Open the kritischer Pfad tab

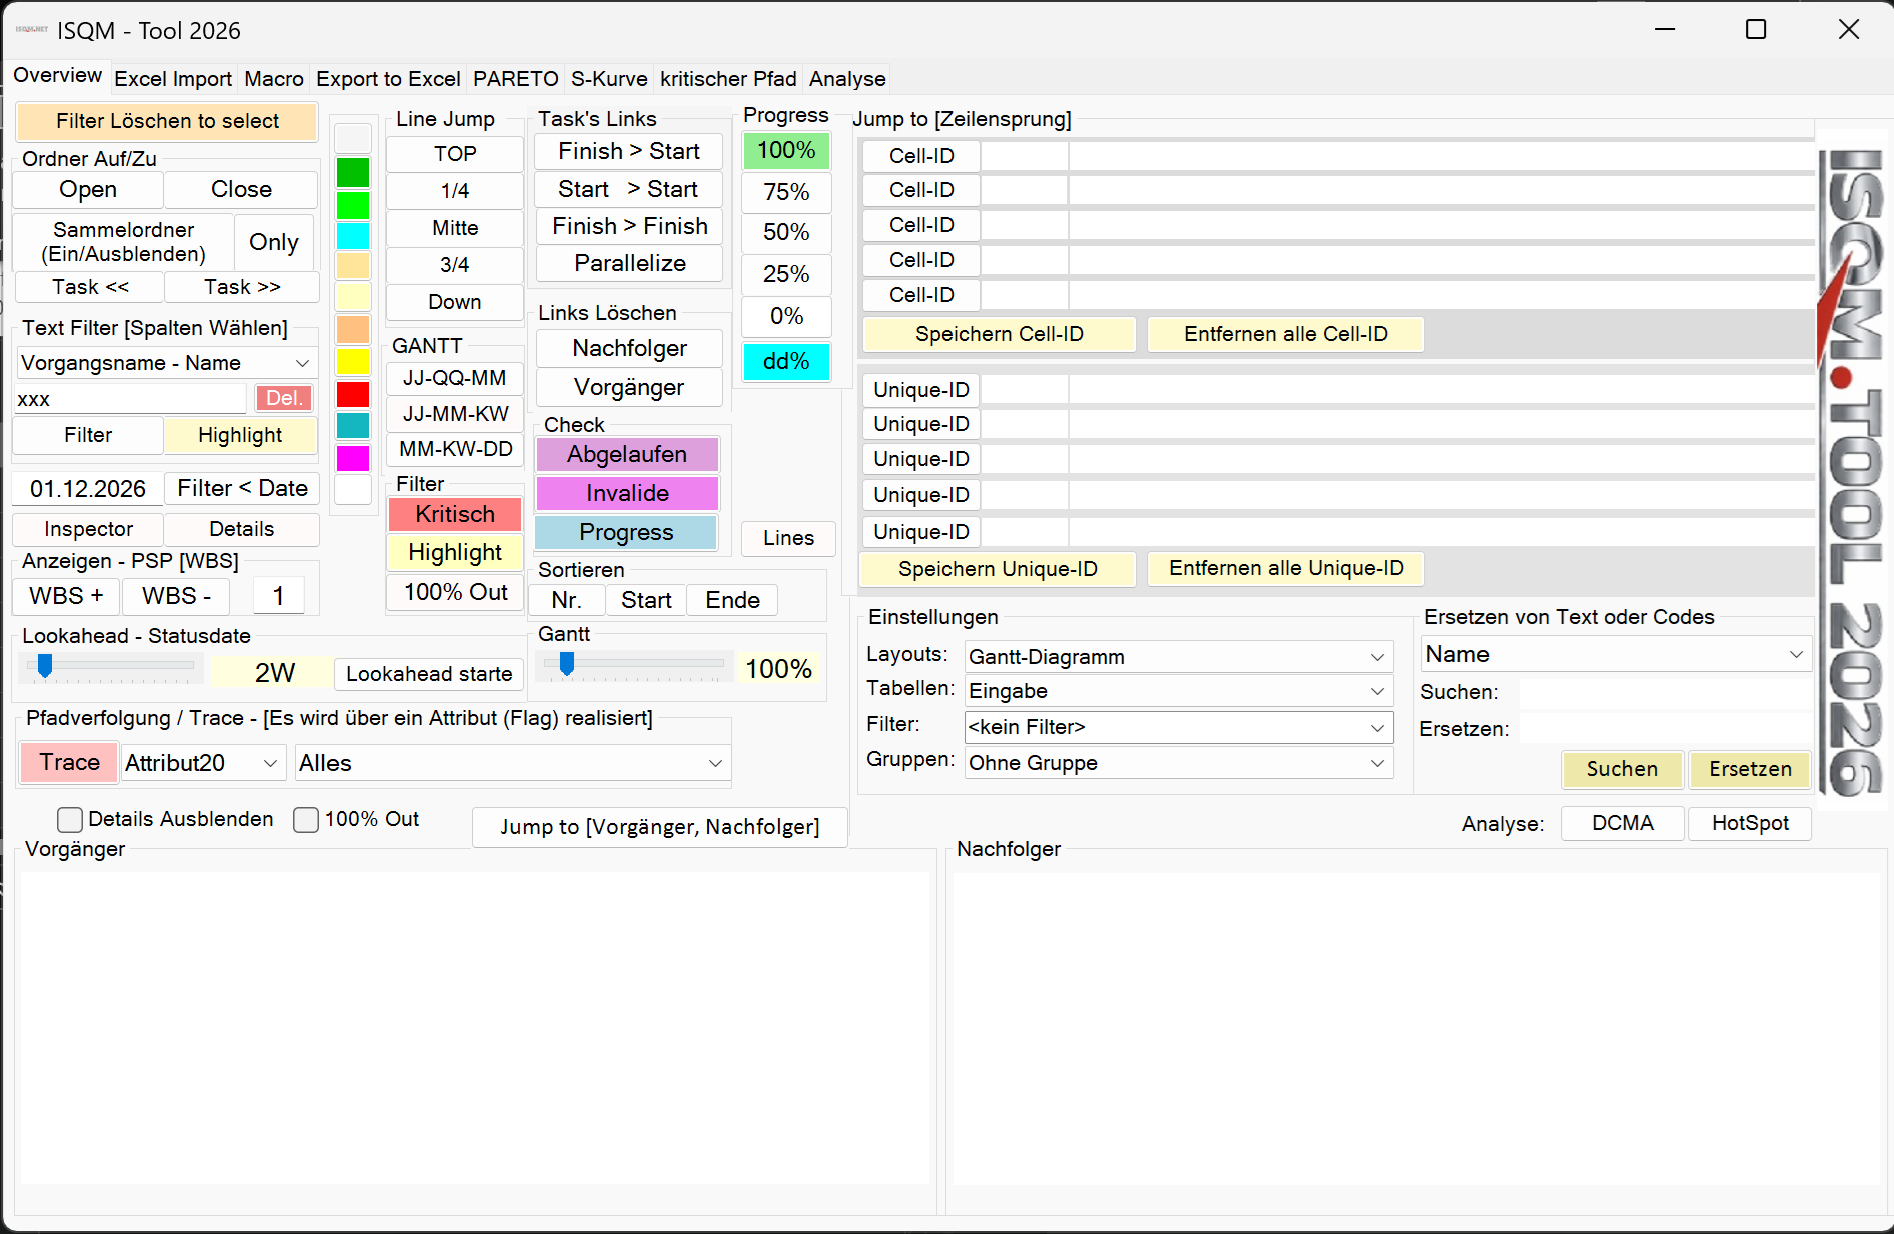point(728,79)
